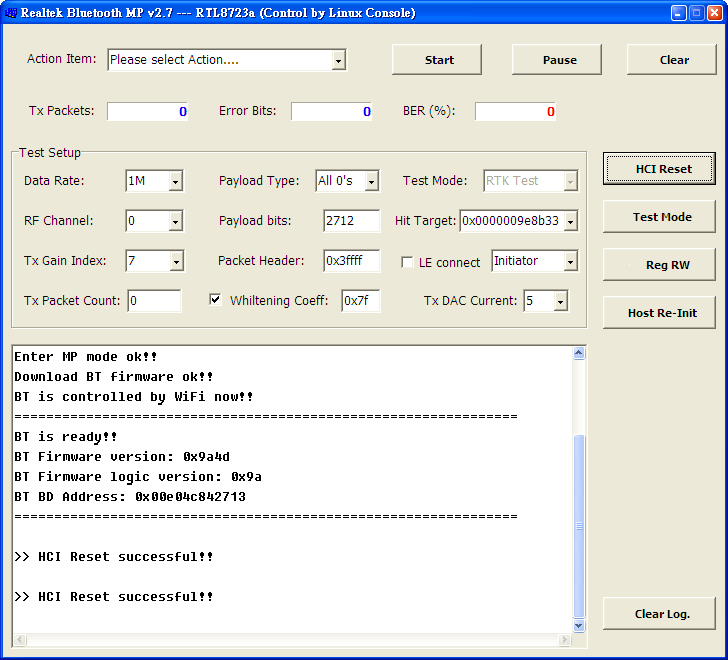Viewport: 728px width, 660px height.
Task: Click the BER (%) value field
Action: (515, 111)
